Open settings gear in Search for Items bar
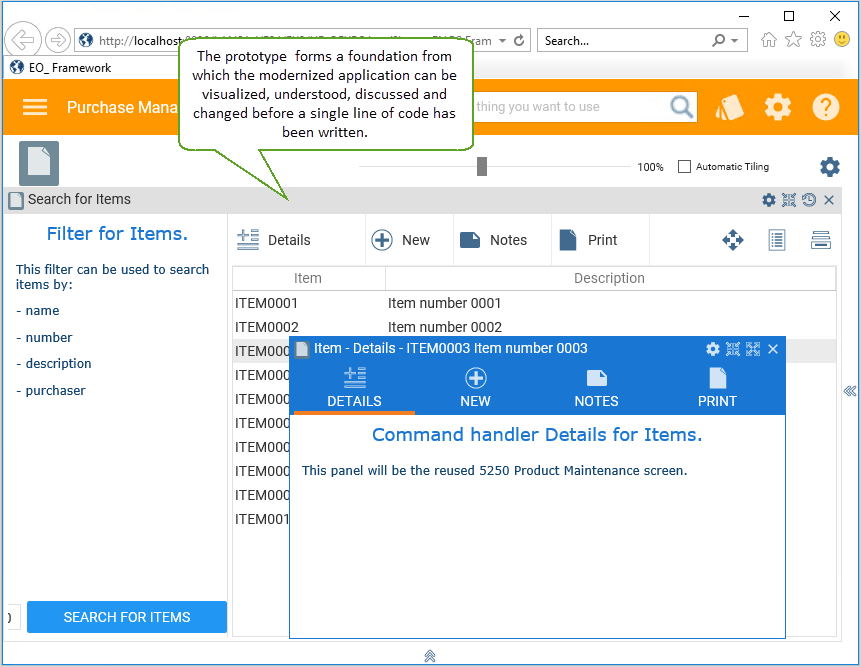 pos(769,200)
